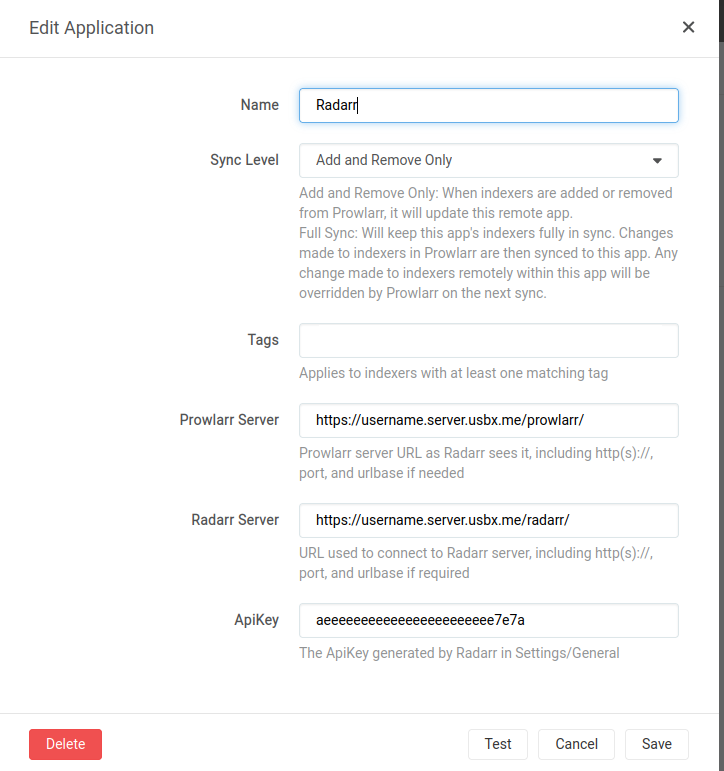Click the Sync Level dropdown arrow
This screenshot has height=771, width=724.
click(x=657, y=161)
